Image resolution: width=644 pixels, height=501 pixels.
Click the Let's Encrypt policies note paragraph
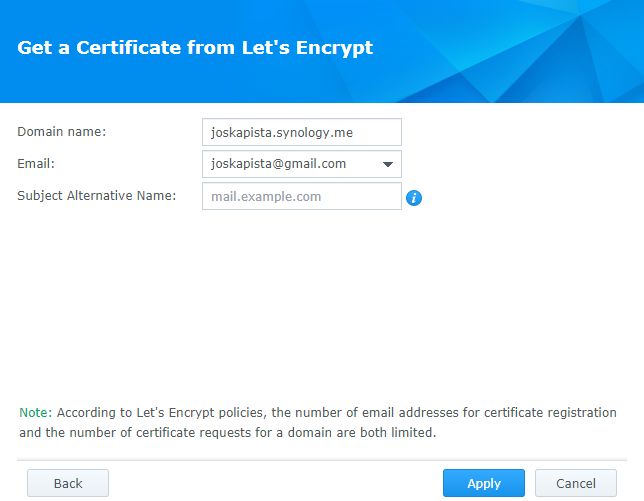(318, 422)
